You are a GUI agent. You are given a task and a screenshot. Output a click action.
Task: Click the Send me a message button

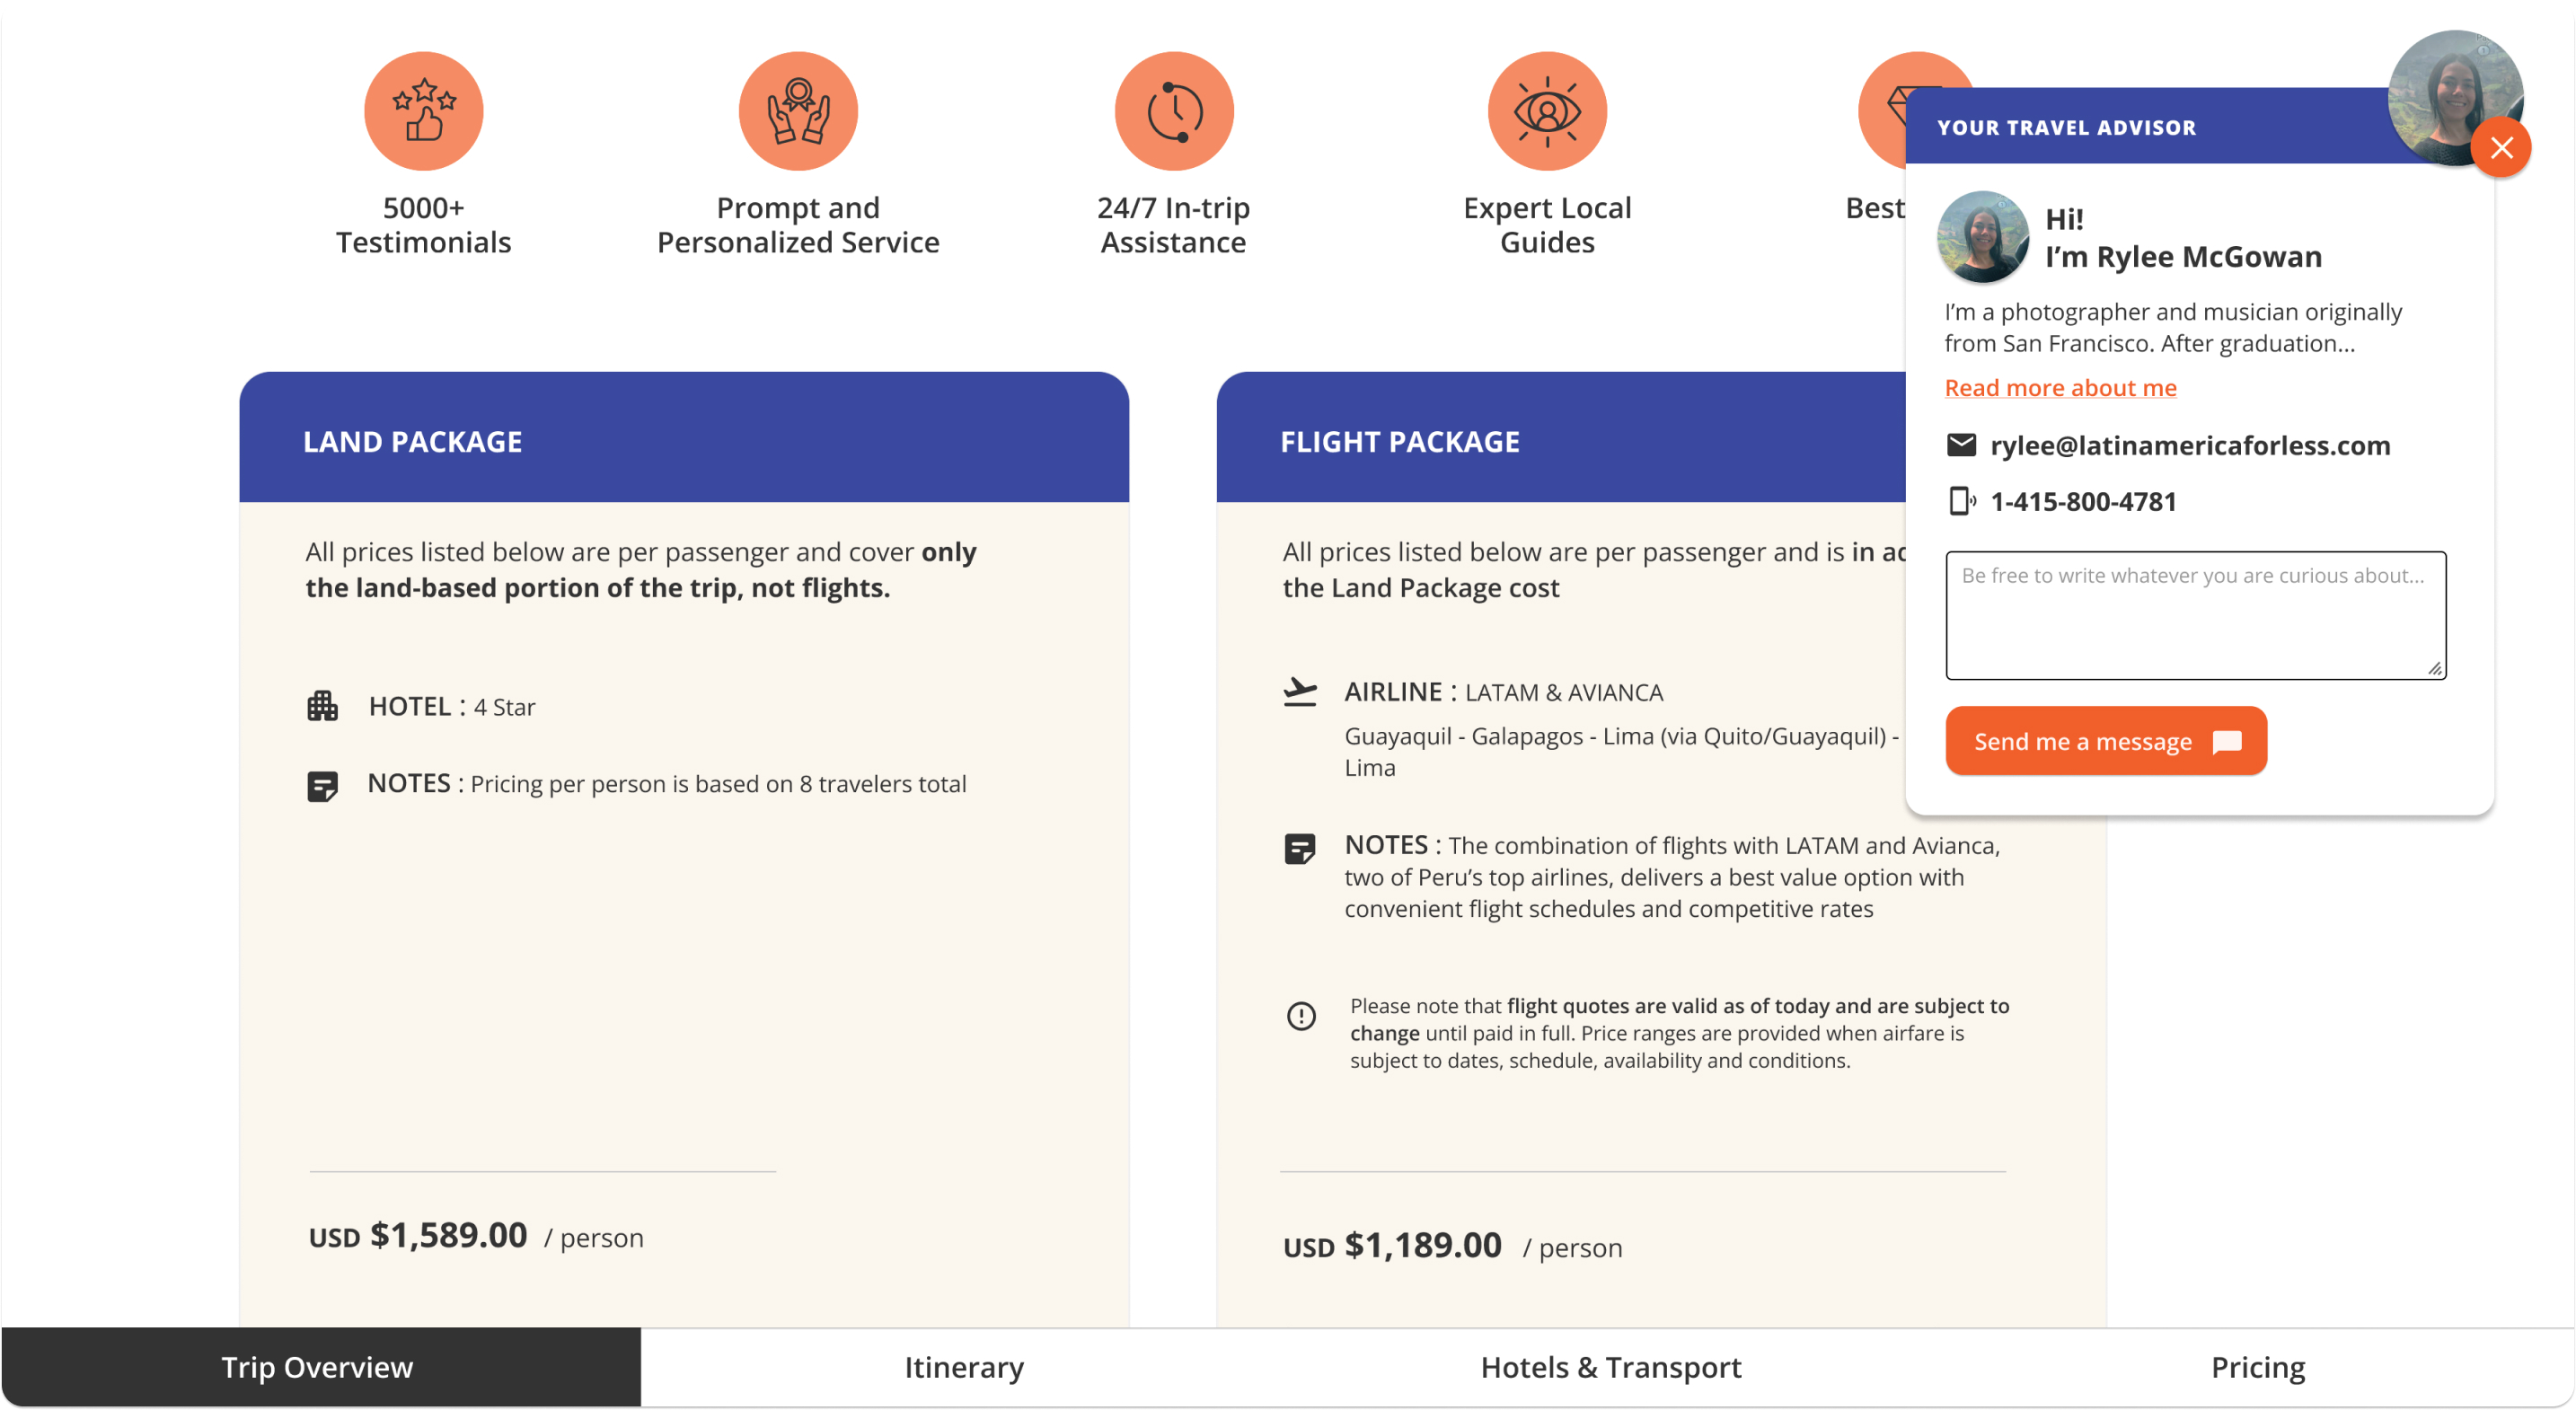pyautogui.click(x=2106, y=741)
